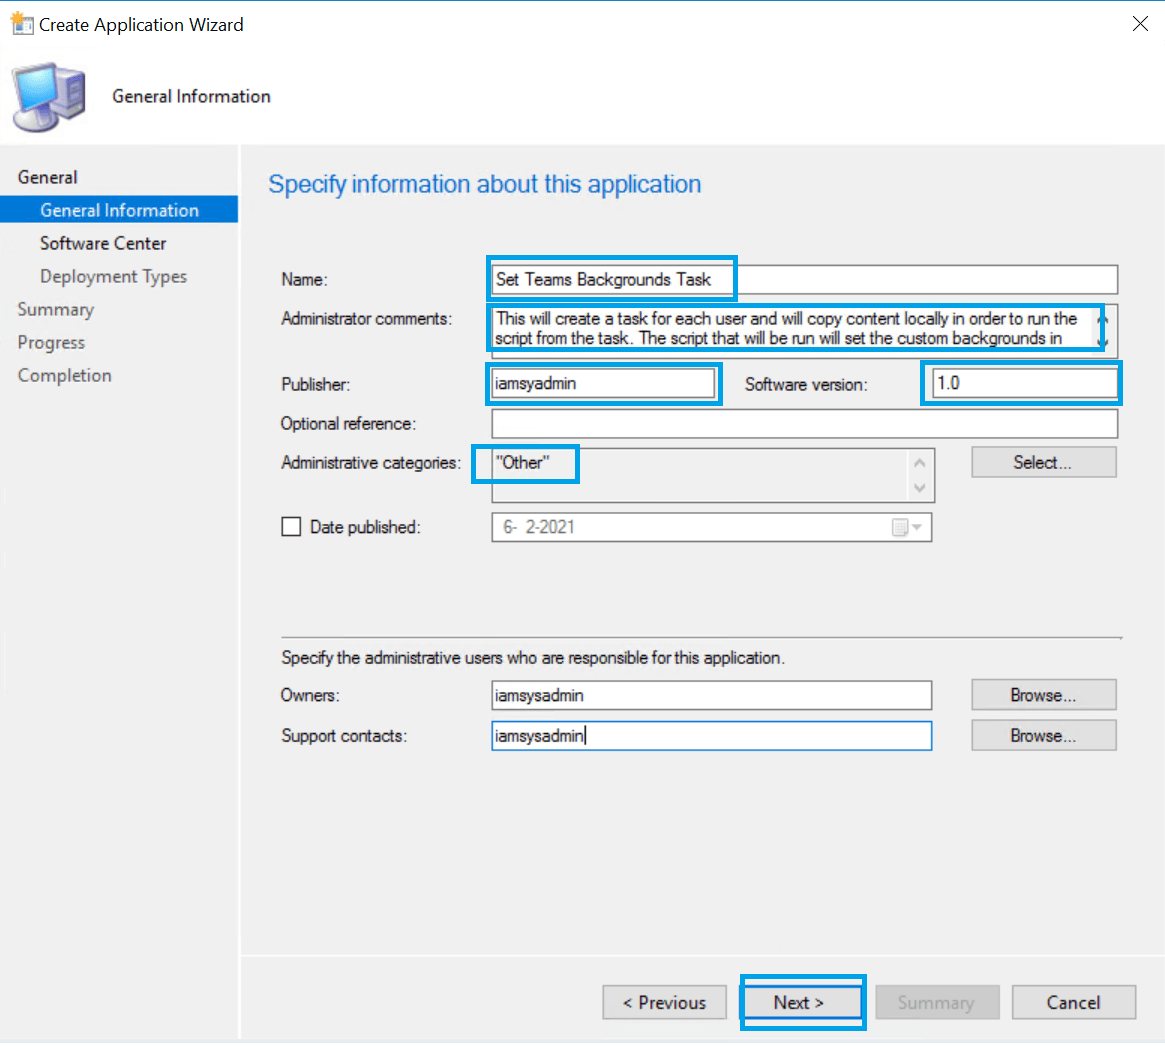Click the Owners input field
The width and height of the screenshot is (1165, 1048).
coord(711,696)
